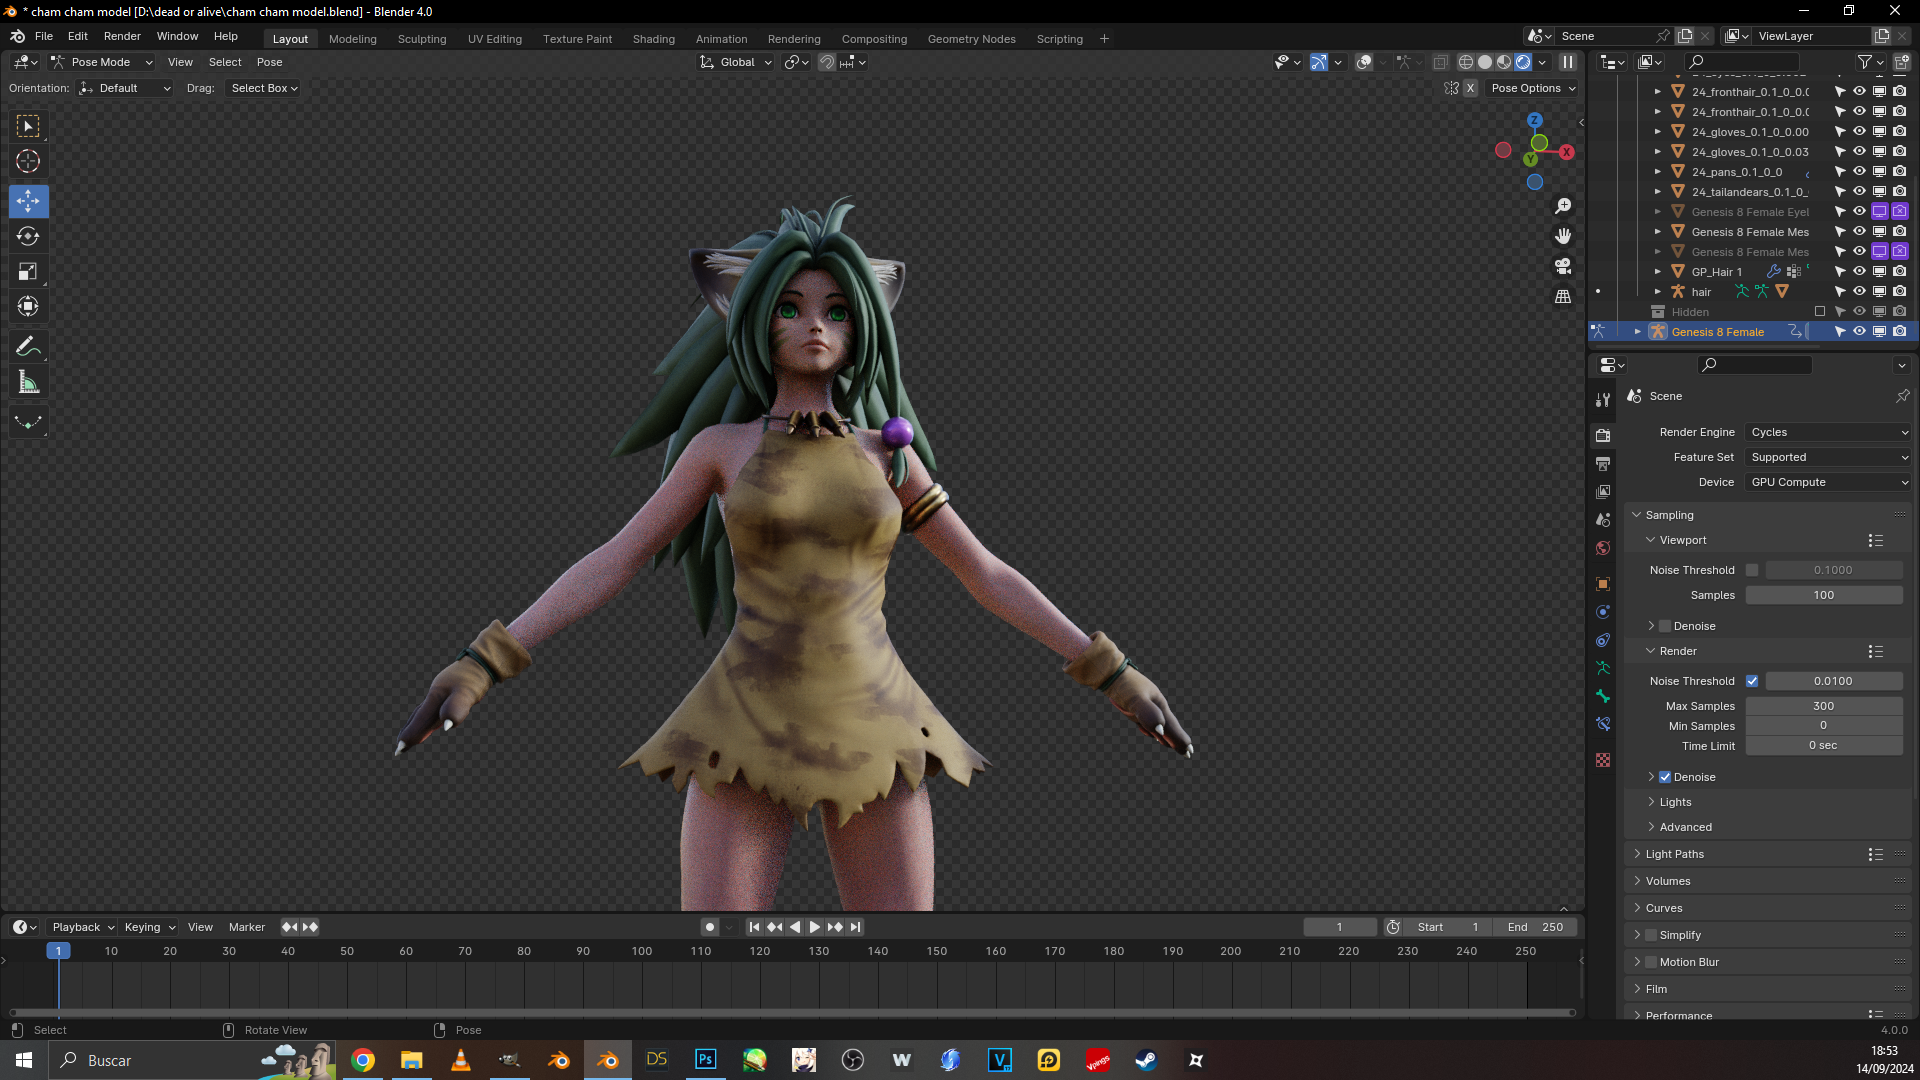Open the Output properties tab icon
Image resolution: width=1920 pixels, height=1080 pixels.
point(1603,463)
